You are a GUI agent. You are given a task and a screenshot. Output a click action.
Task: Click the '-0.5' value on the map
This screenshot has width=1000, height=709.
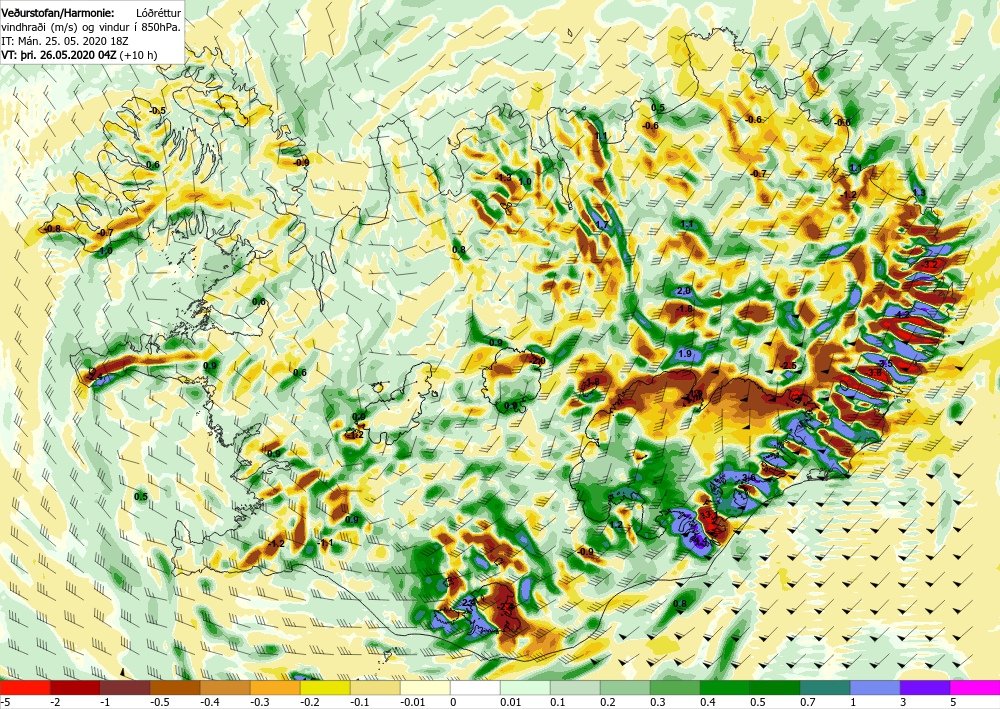[157, 111]
